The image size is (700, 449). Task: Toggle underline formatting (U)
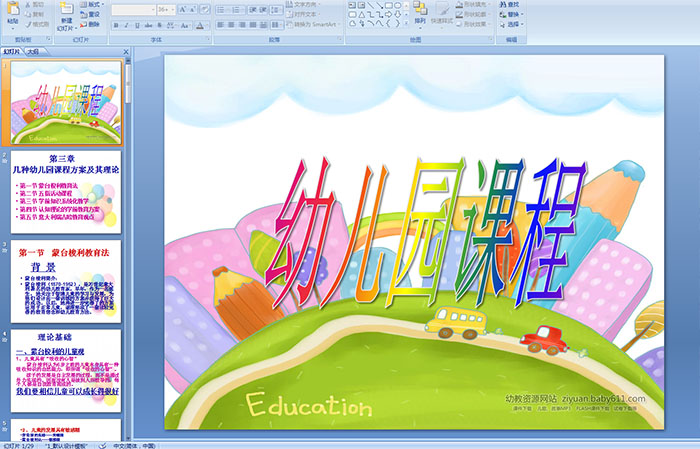point(137,25)
